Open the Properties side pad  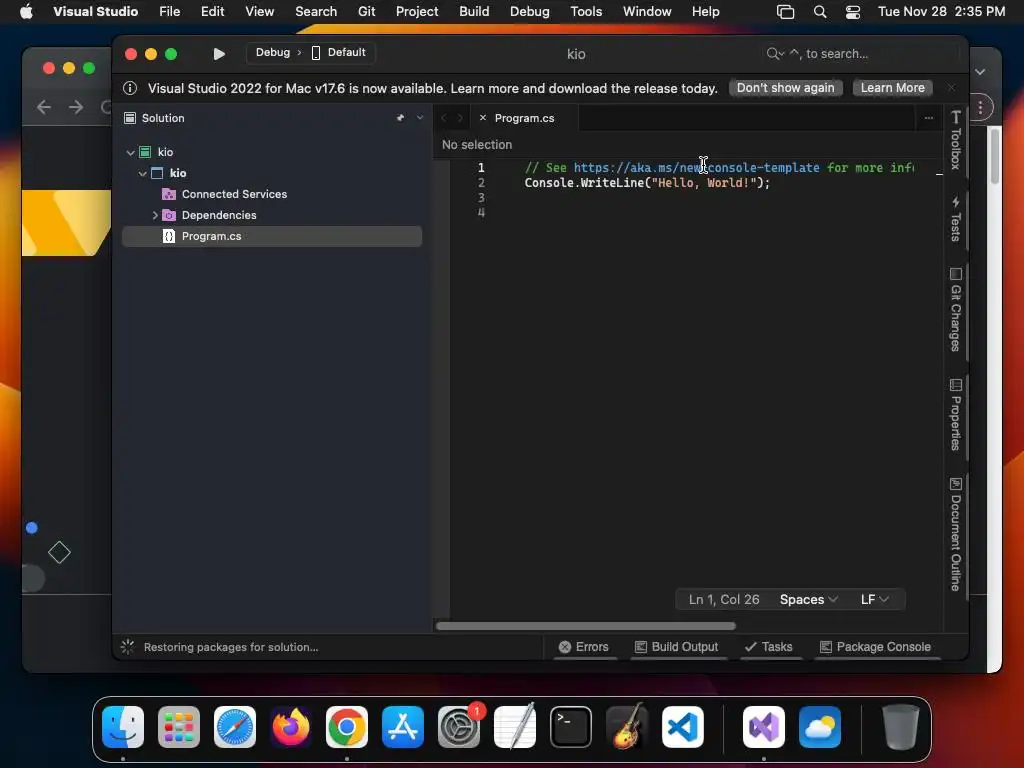pyautogui.click(x=955, y=414)
